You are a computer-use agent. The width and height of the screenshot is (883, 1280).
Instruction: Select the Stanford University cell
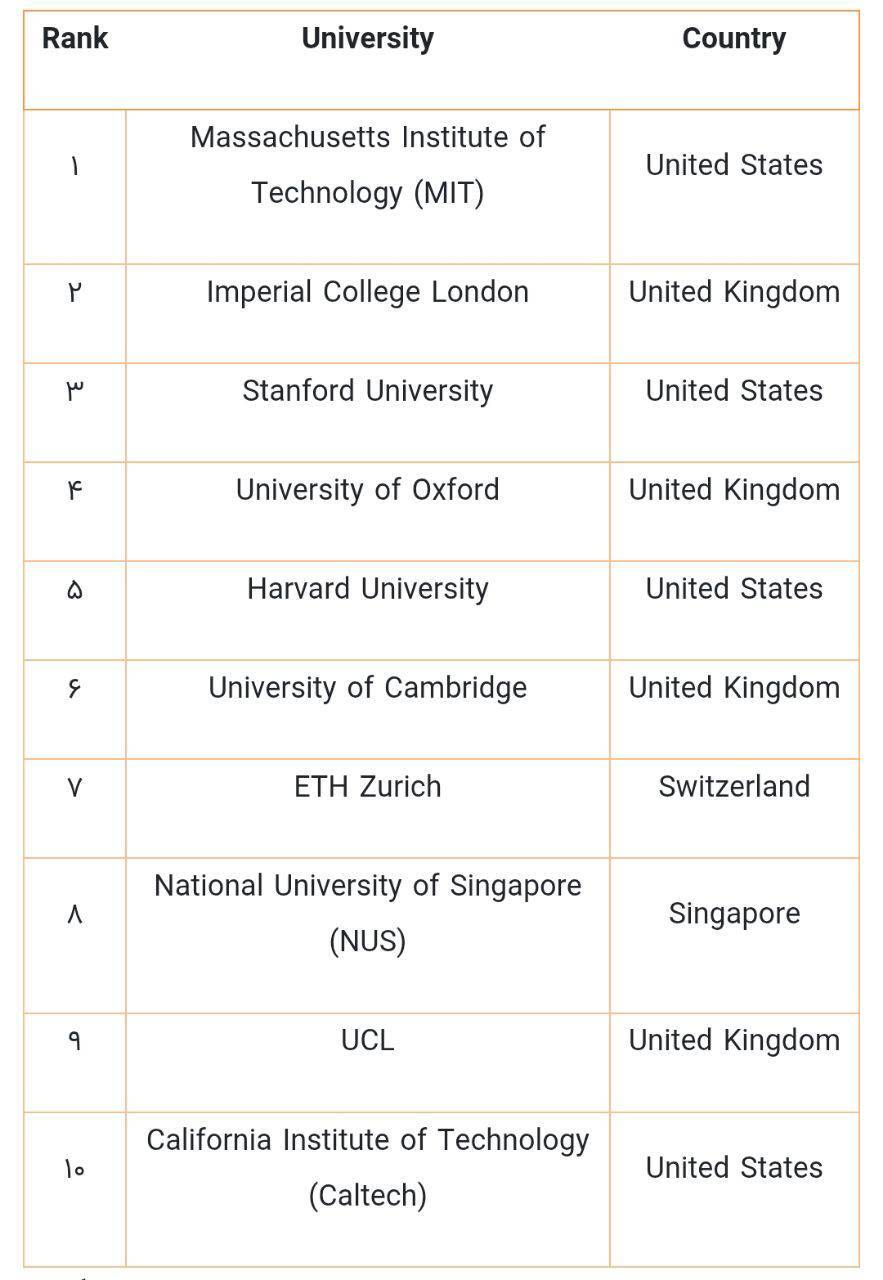367,391
